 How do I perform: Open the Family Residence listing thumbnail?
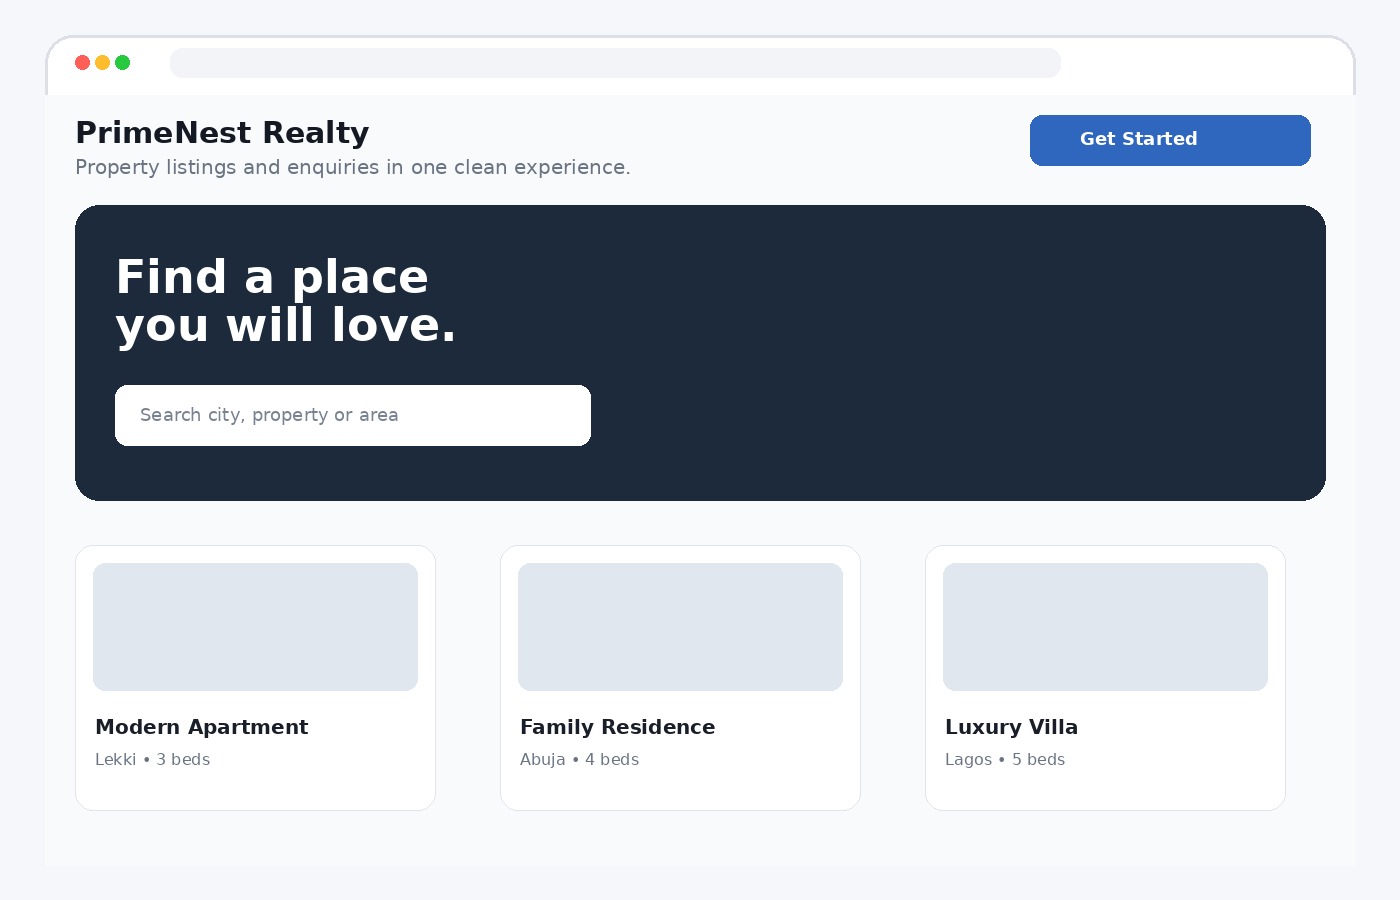(x=680, y=627)
